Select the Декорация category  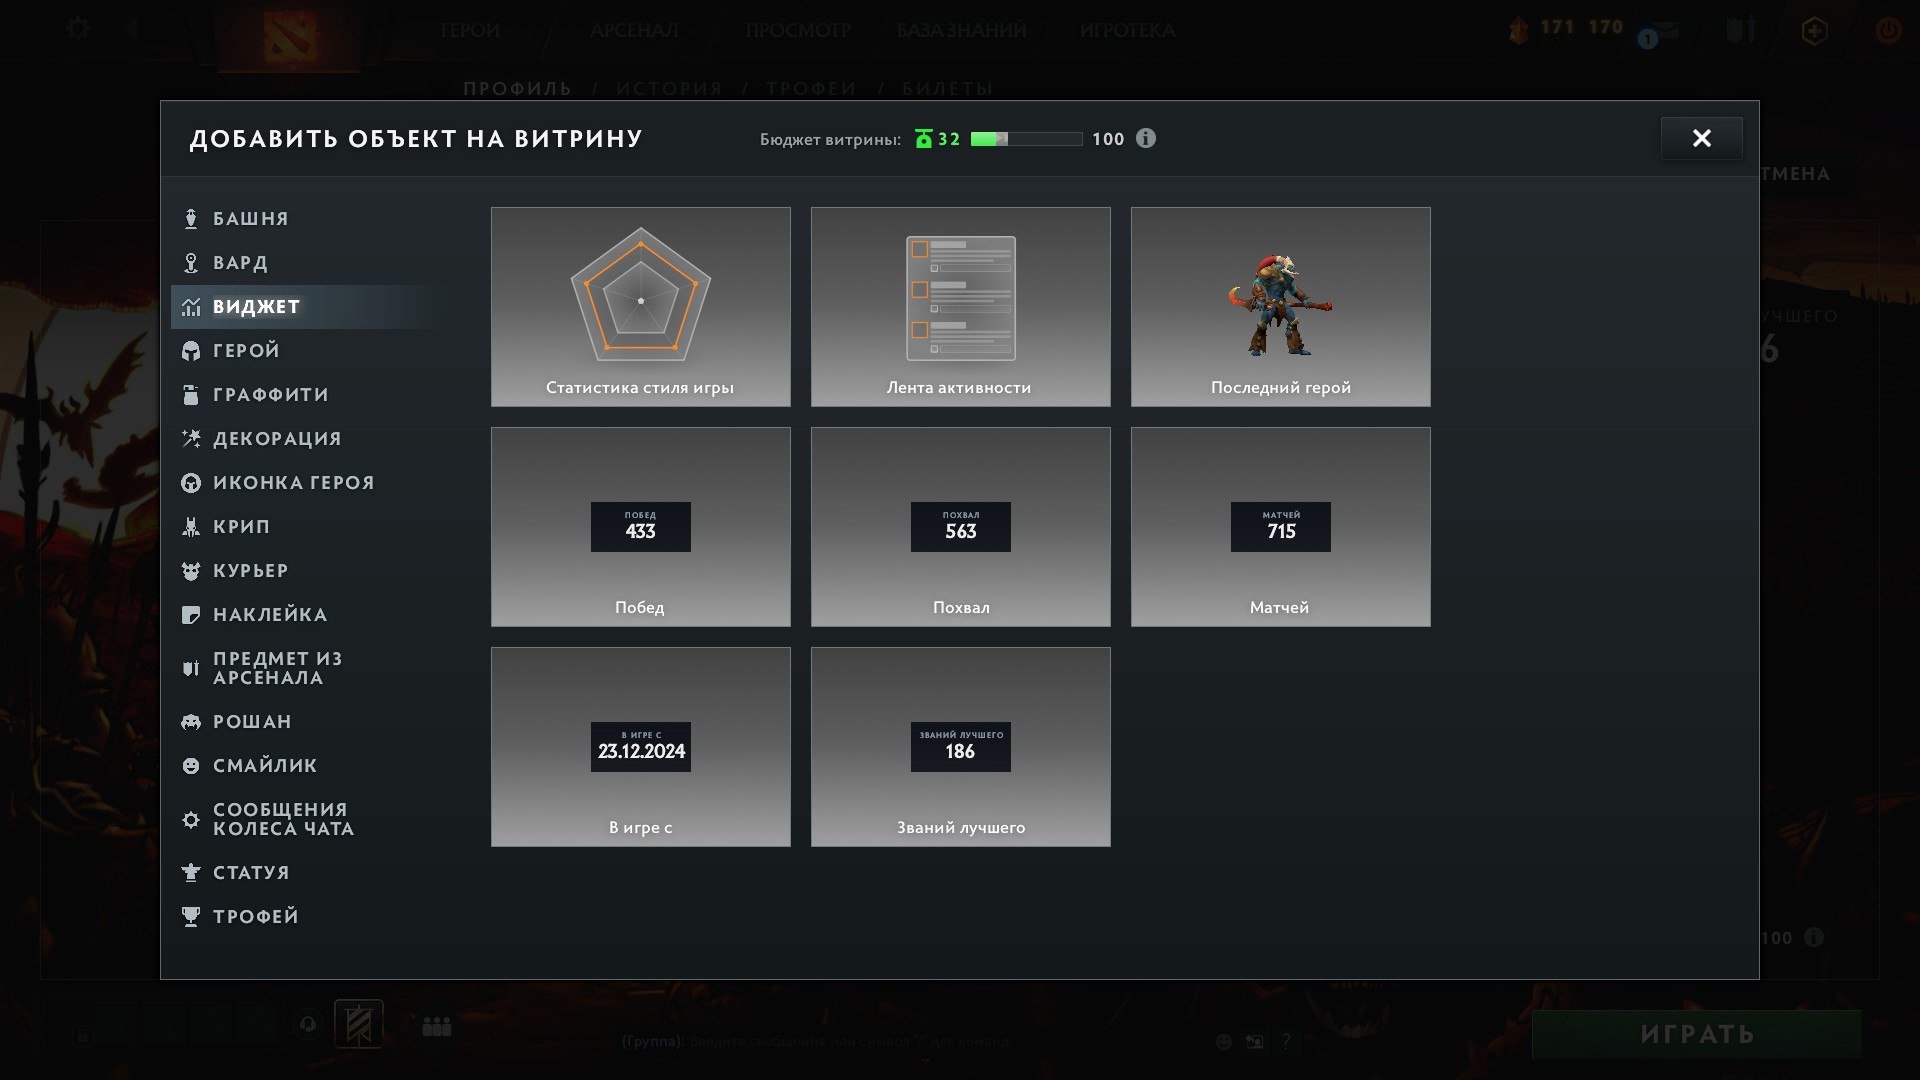276,439
